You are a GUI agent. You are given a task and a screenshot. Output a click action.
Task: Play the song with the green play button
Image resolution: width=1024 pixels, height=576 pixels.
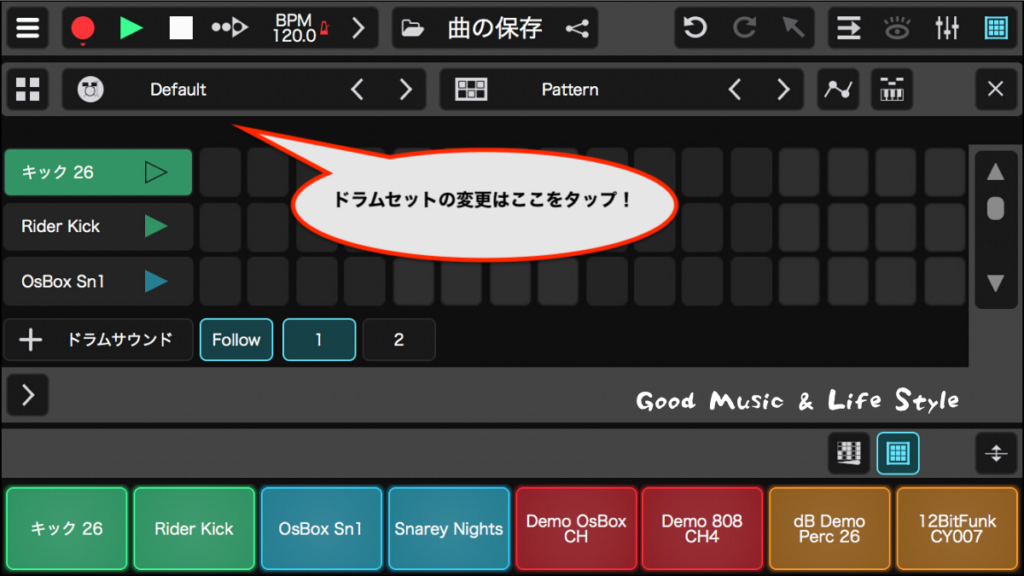[x=131, y=28]
